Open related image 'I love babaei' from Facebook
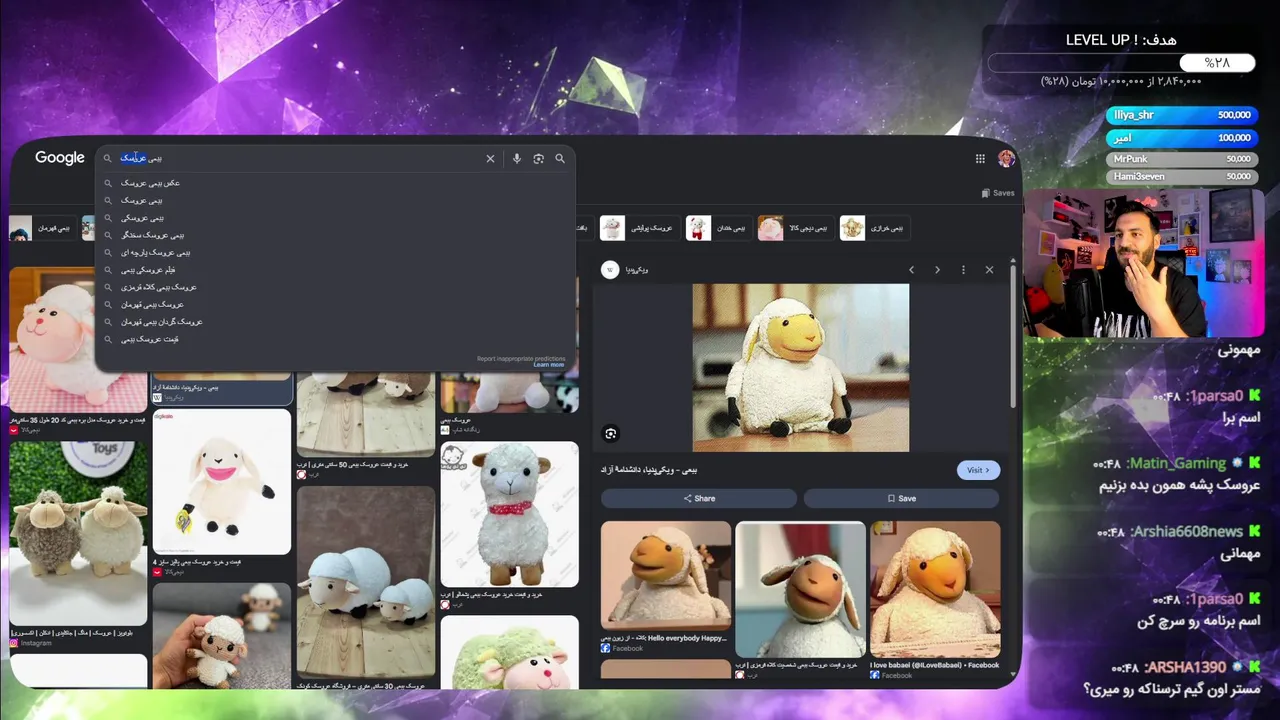This screenshot has width=1280, height=720. click(935, 590)
